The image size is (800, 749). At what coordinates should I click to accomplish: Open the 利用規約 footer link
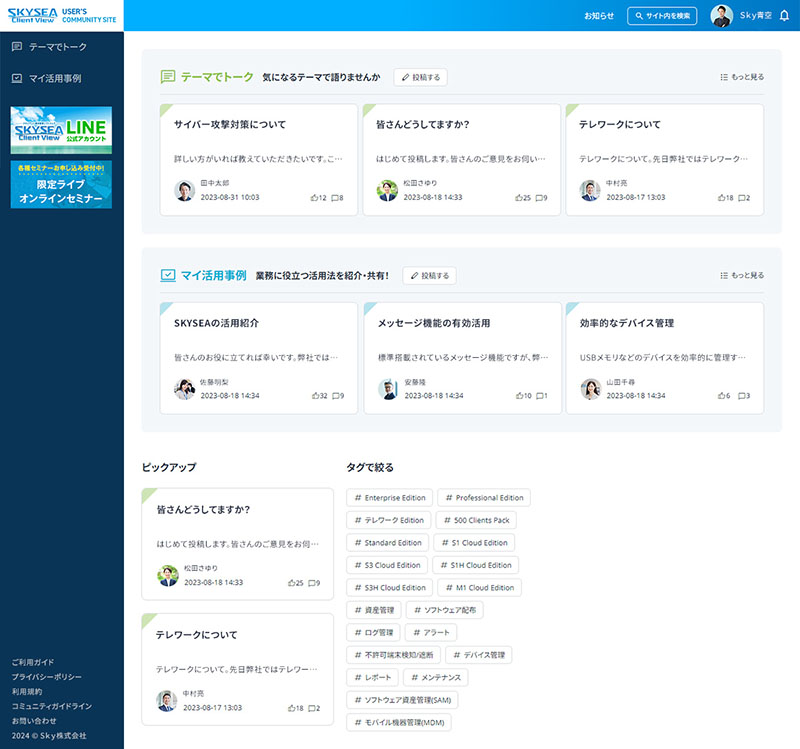click(x=27, y=692)
